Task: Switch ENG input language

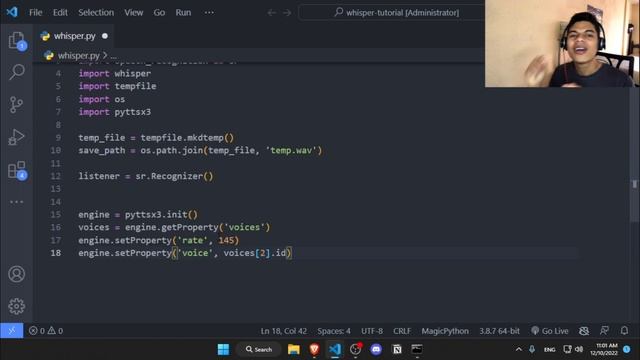Action: point(549,349)
